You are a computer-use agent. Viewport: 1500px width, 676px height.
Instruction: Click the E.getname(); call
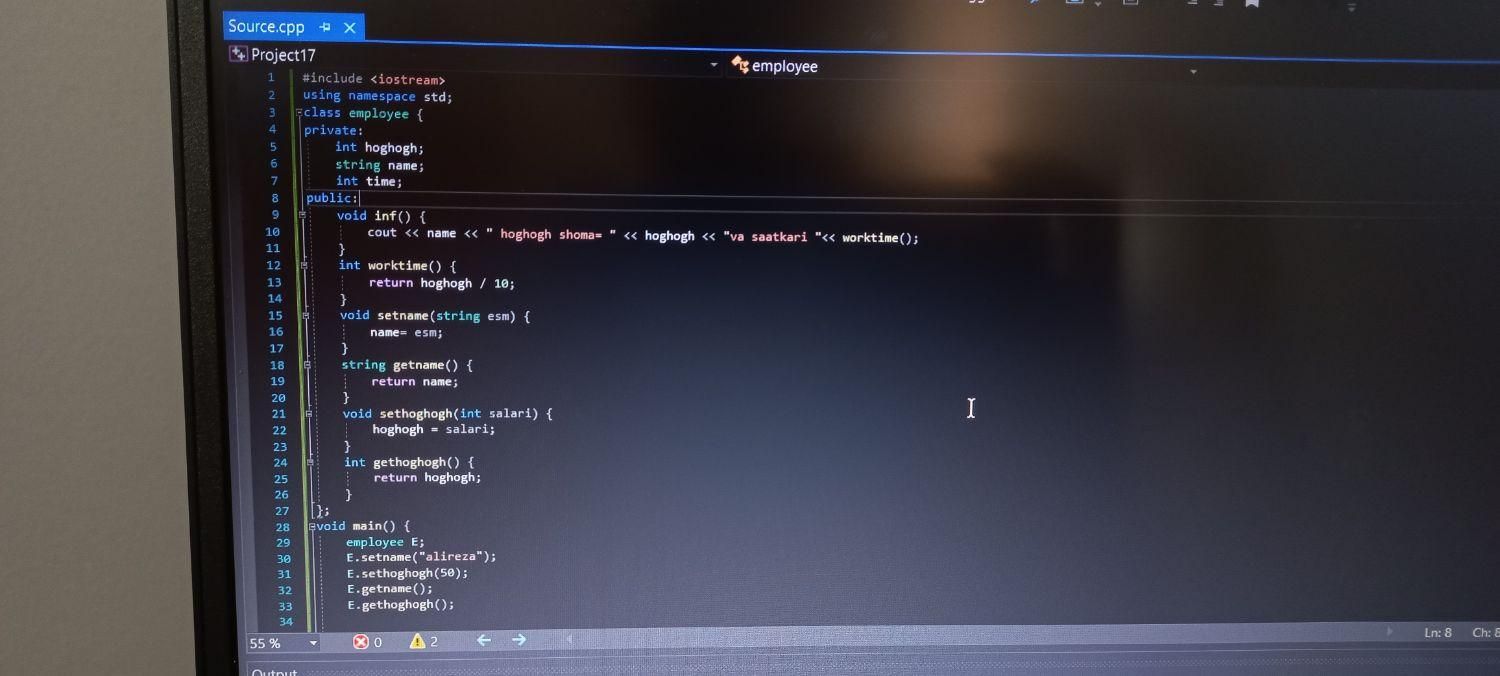(x=390, y=589)
